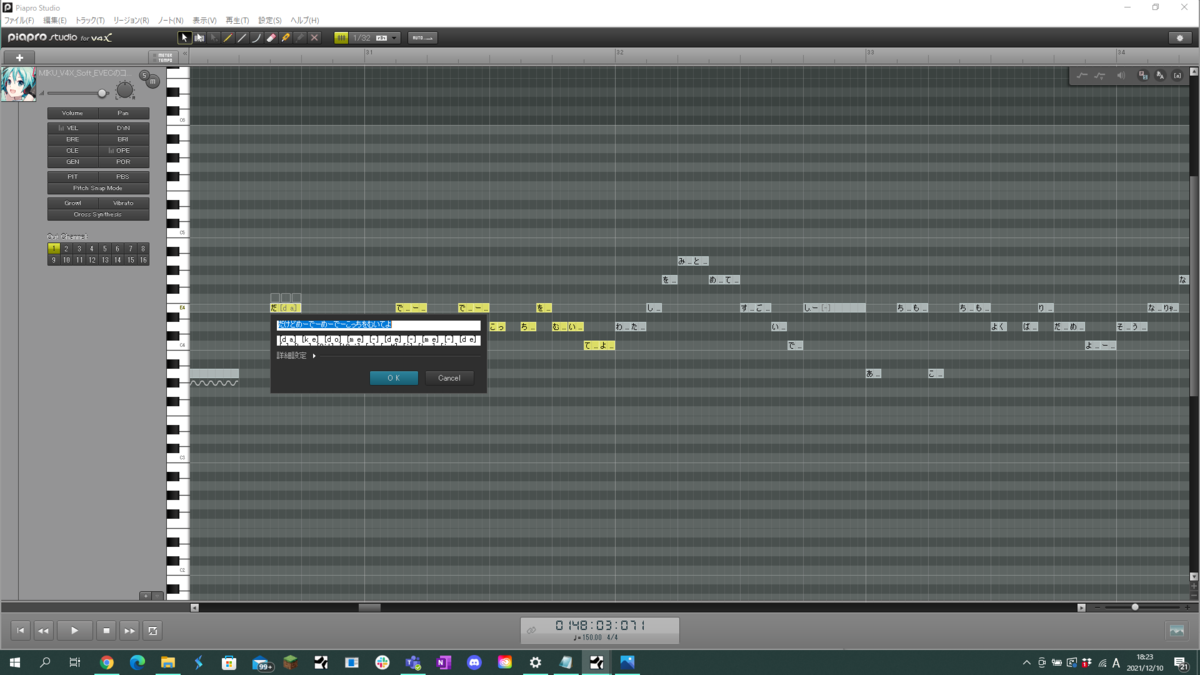Open the リージョン(R) menu

coord(131,20)
